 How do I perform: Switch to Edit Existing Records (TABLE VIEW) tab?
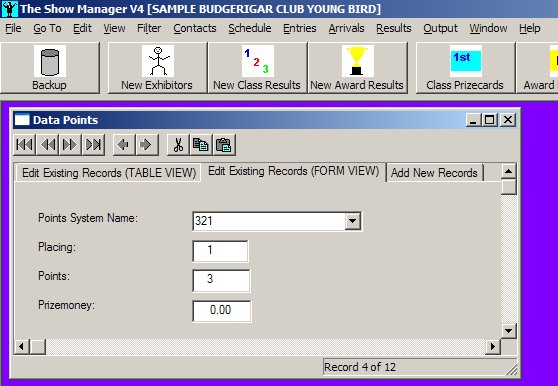point(109,173)
